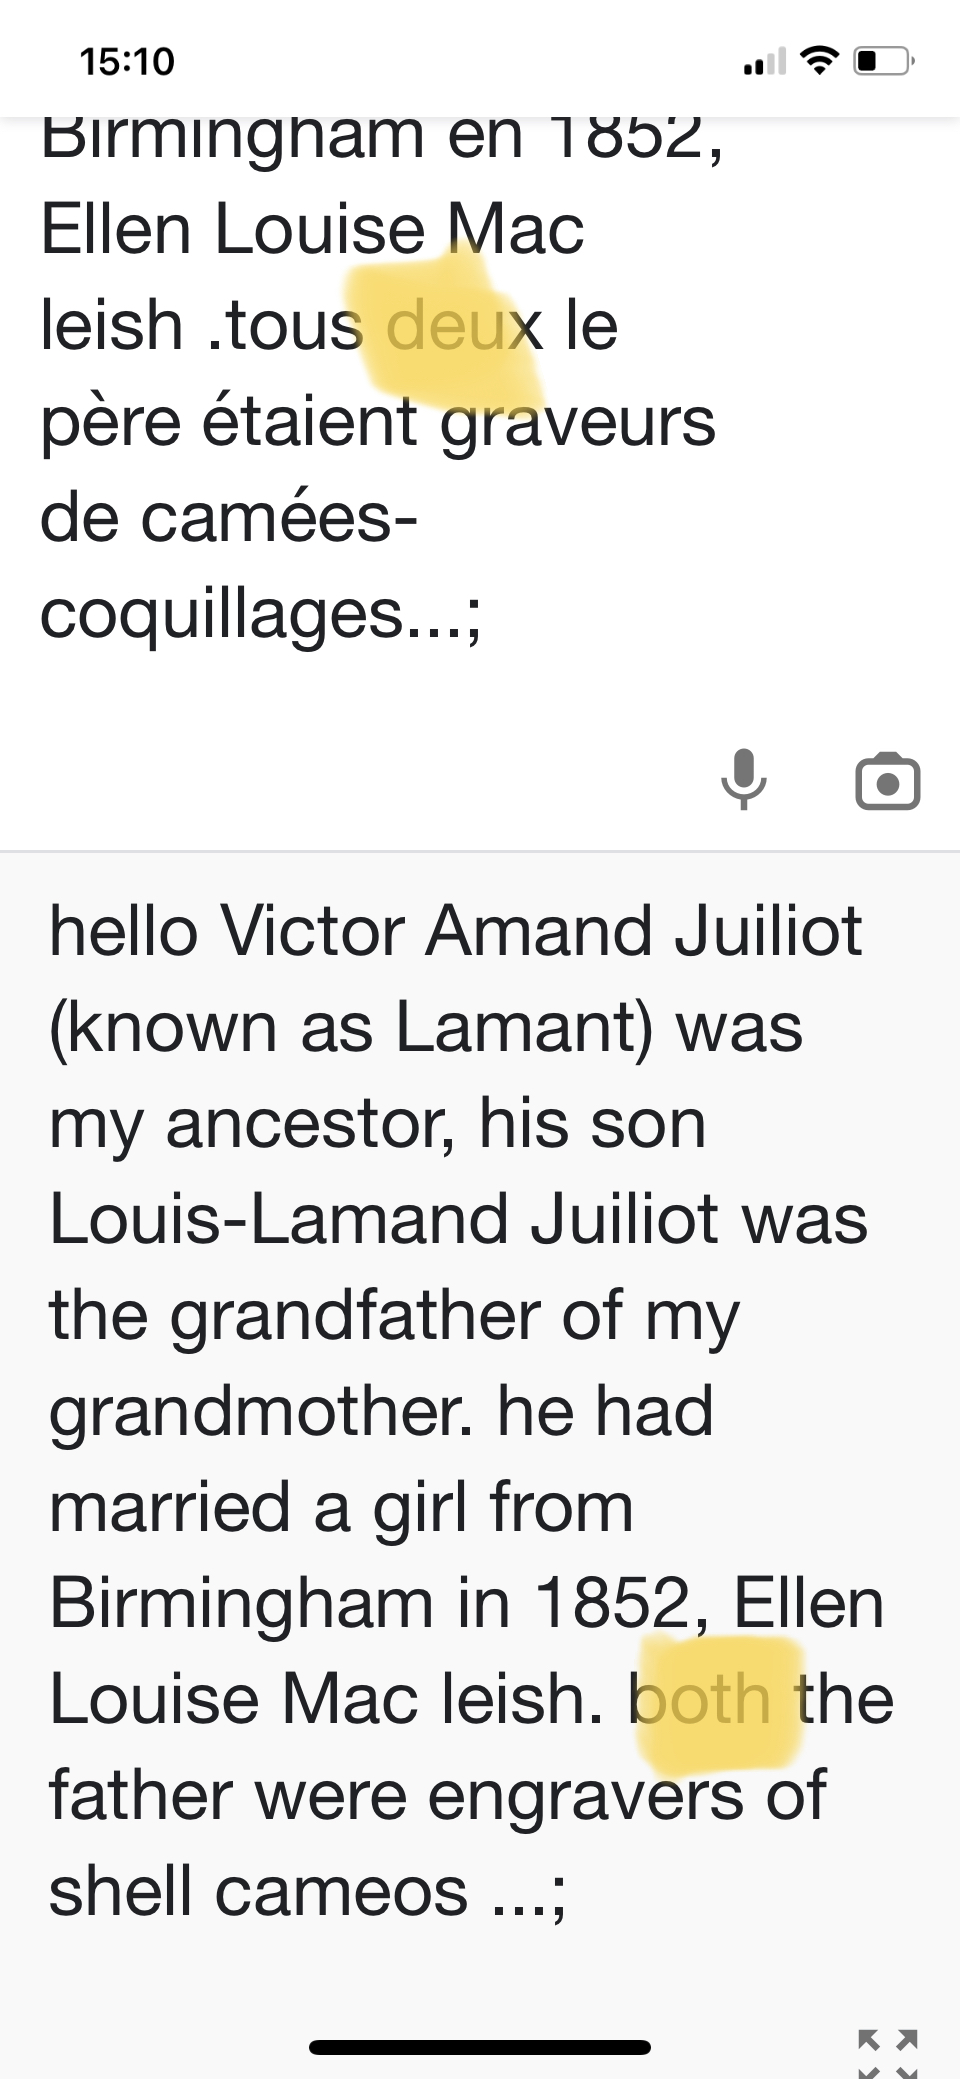Viewport: 960px width, 2079px height.
Task: Tap "père étaient" in the source field
Action: (x=228, y=422)
